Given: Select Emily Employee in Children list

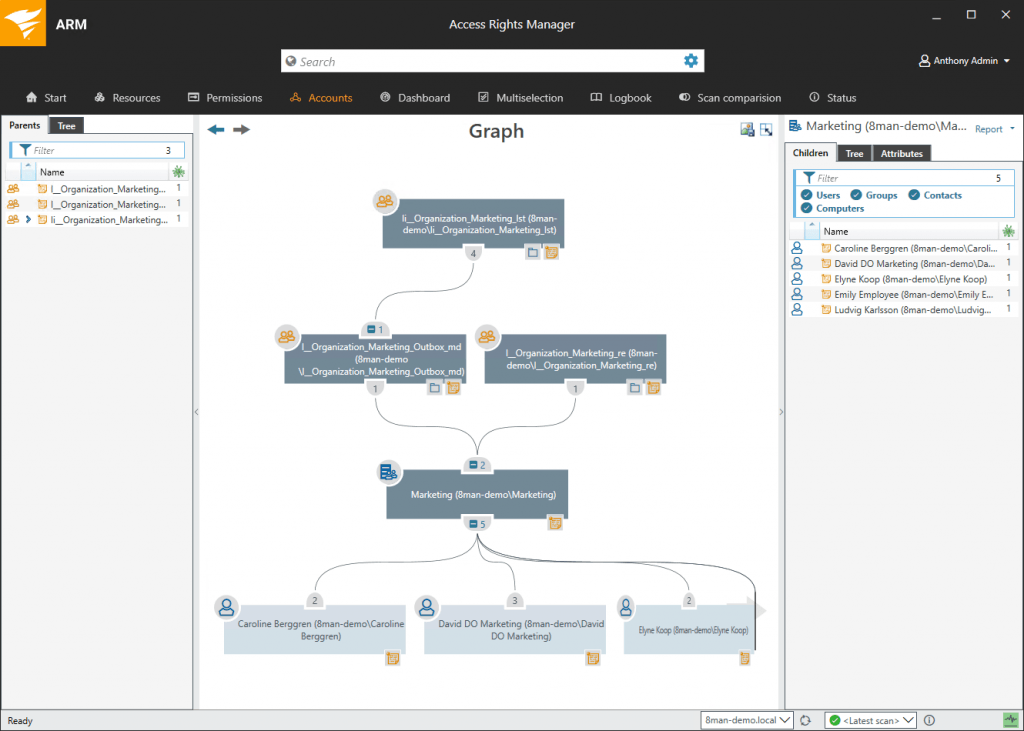Looking at the screenshot, I should pos(902,295).
